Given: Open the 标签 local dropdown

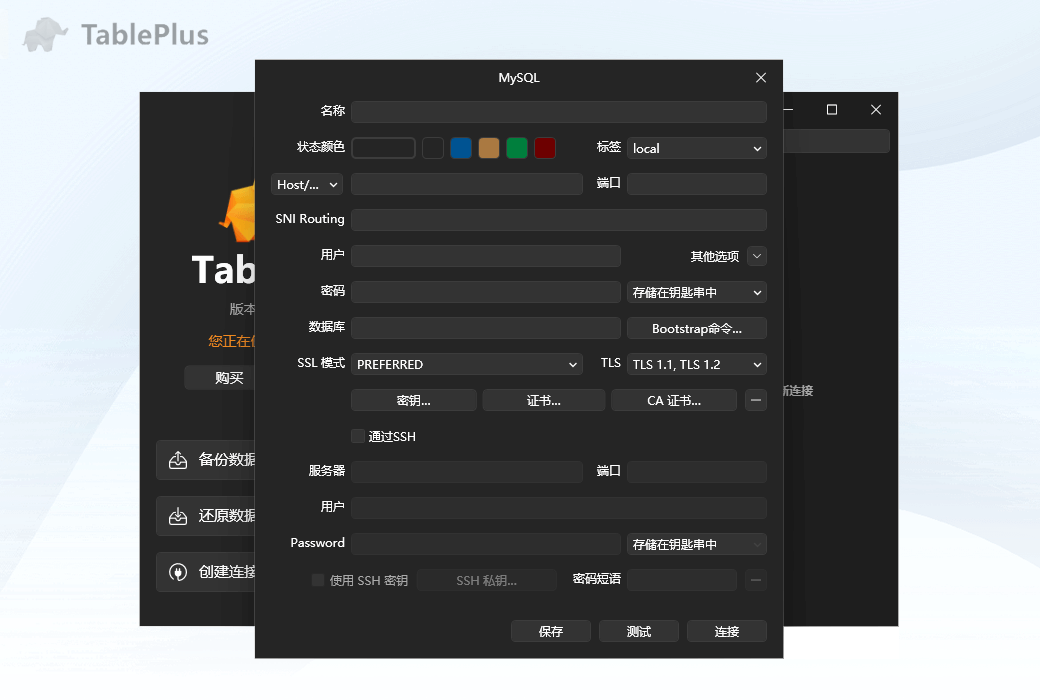Looking at the screenshot, I should pos(696,147).
